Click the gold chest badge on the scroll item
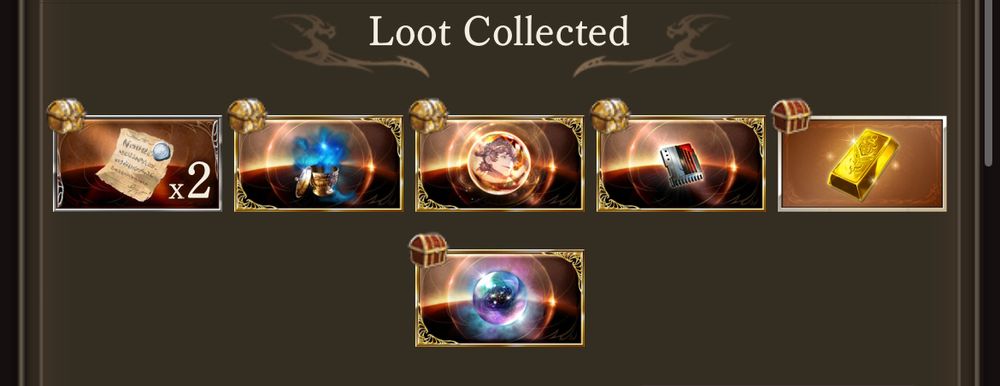1000x386 pixels. coord(66,115)
